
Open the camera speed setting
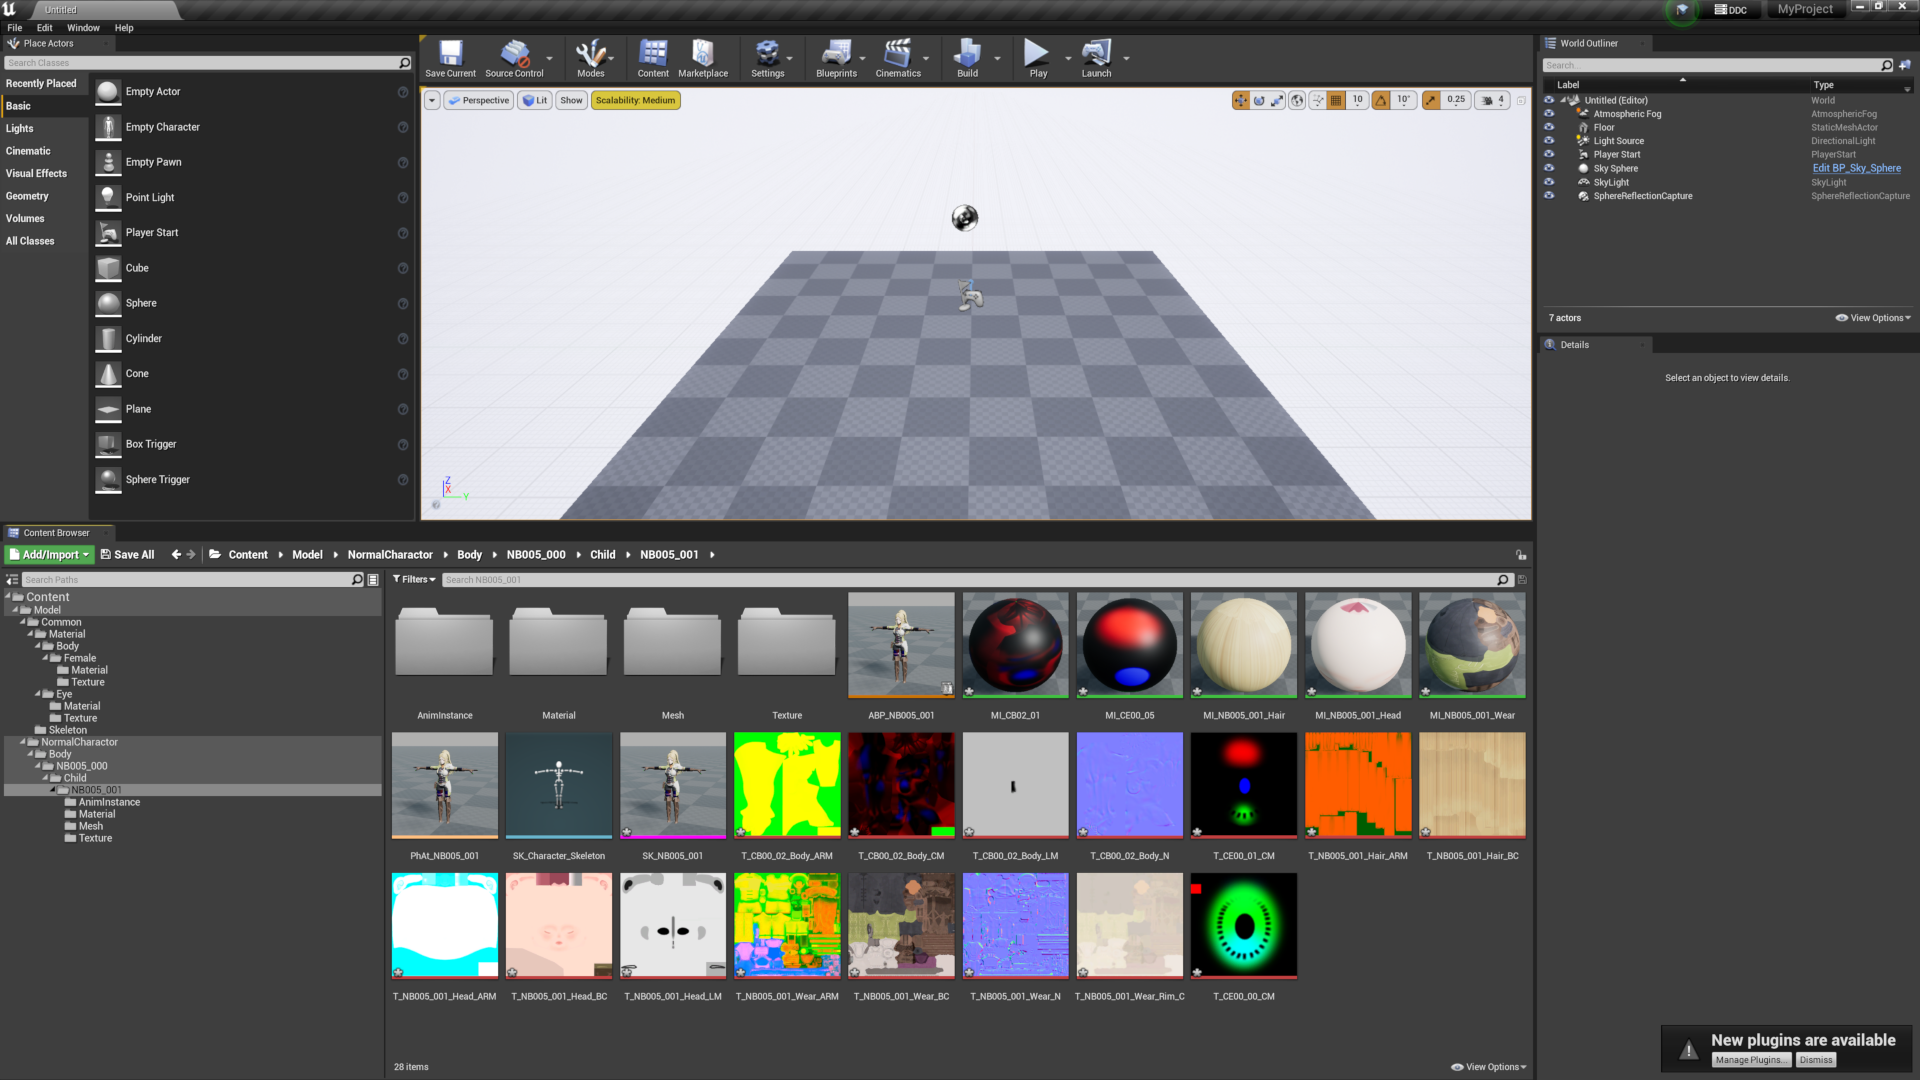click(1494, 100)
